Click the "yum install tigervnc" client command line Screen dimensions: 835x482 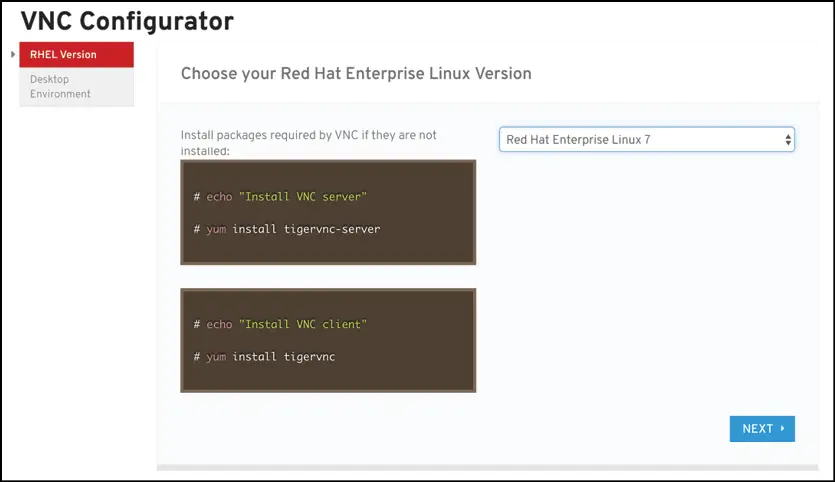[x=264, y=356]
